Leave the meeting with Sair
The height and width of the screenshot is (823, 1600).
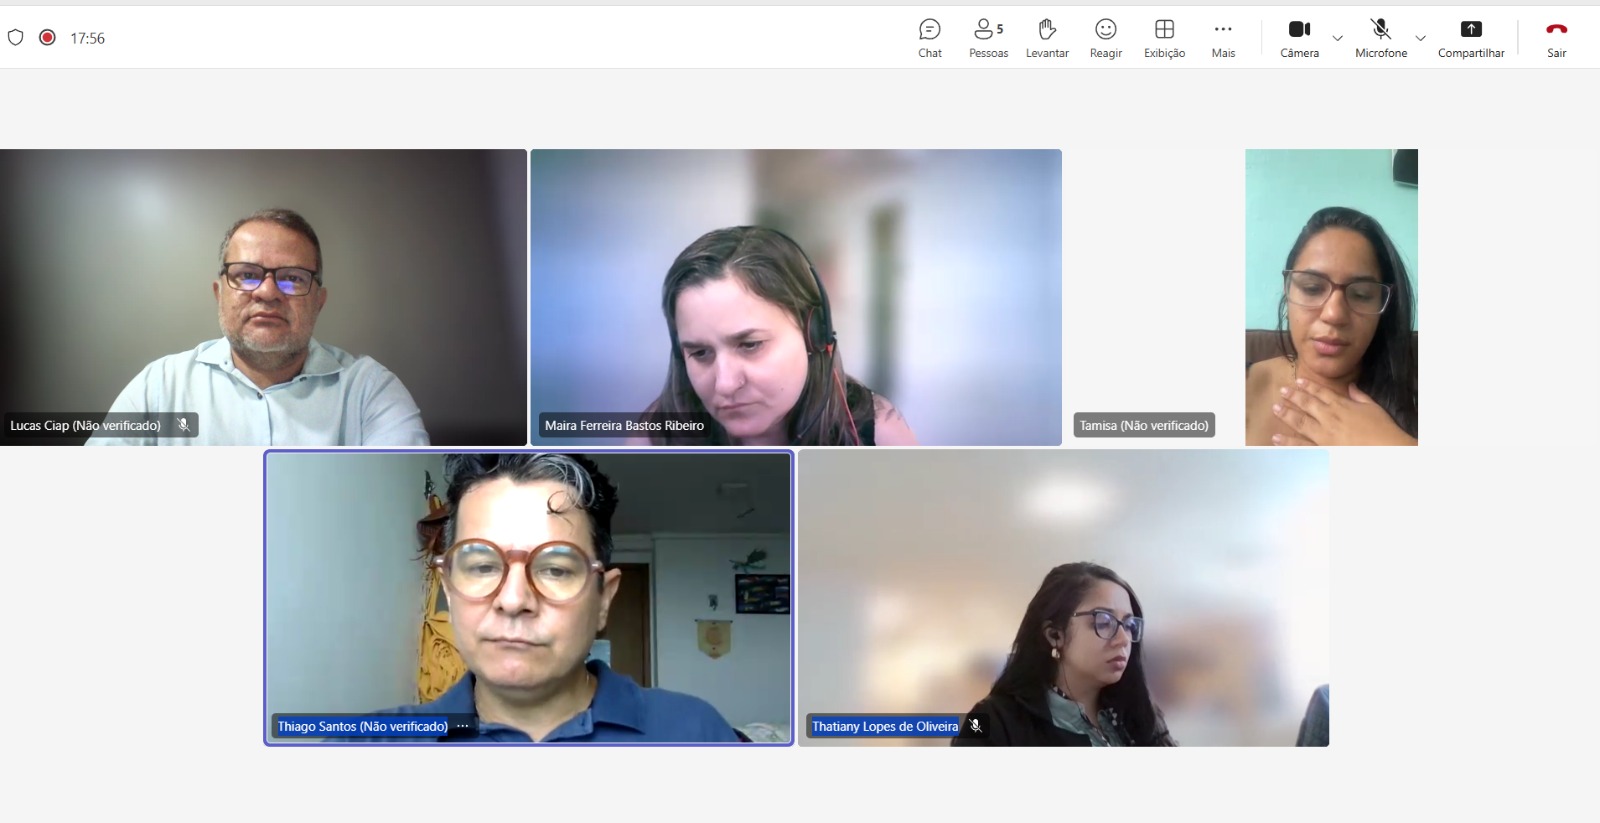pos(1556,38)
